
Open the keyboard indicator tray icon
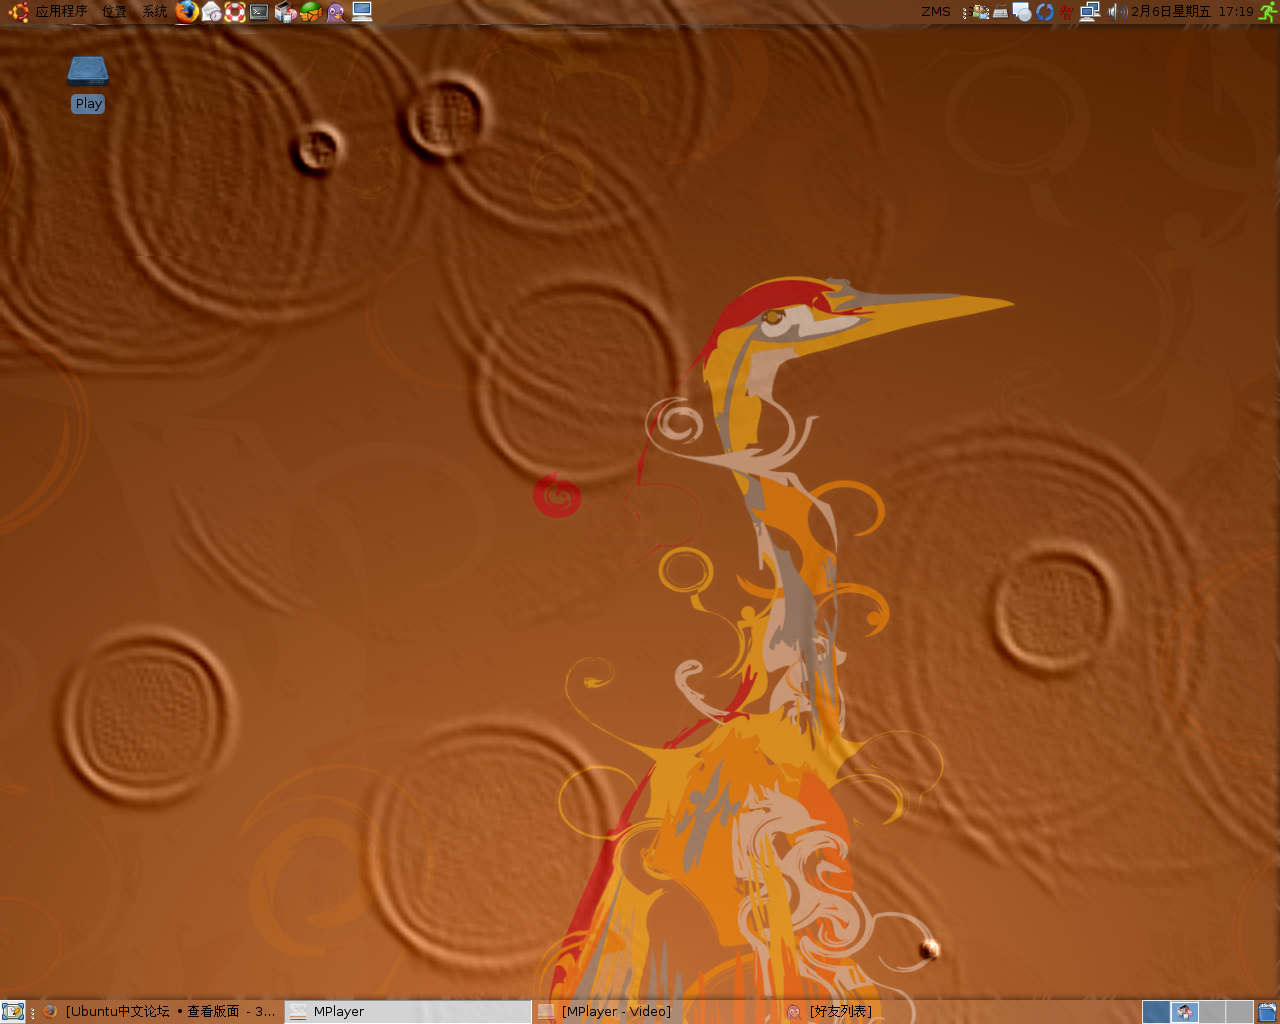click(1000, 12)
